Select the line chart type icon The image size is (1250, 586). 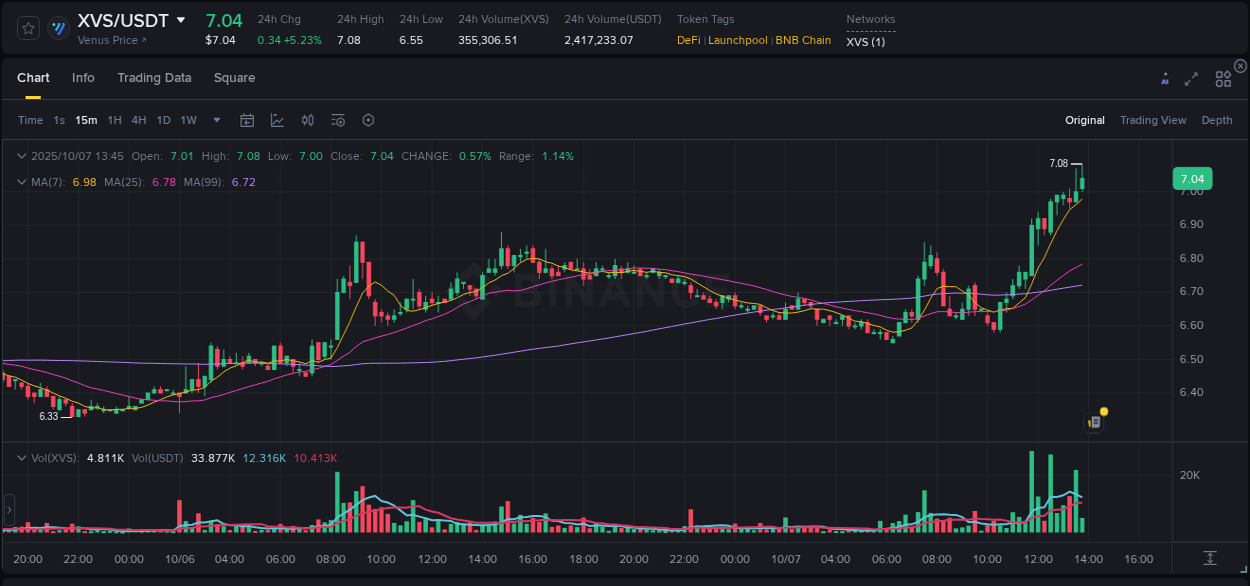tap(277, 120)
